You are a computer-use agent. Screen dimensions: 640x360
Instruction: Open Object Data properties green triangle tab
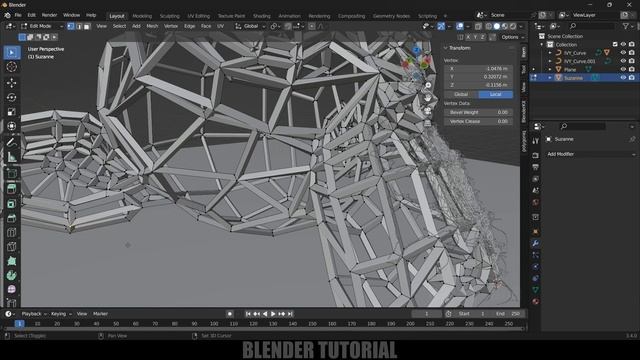pos(536,289)
